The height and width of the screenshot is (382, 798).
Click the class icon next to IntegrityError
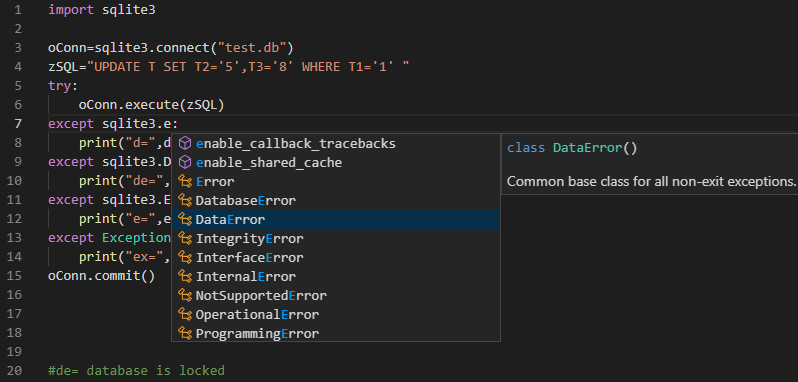(185, 239)
